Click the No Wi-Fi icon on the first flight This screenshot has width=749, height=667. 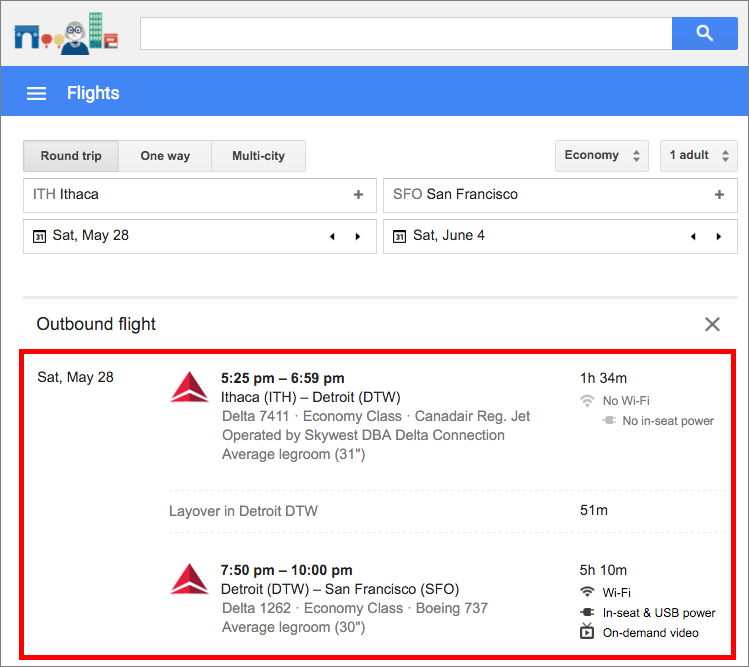coord(587,400)
